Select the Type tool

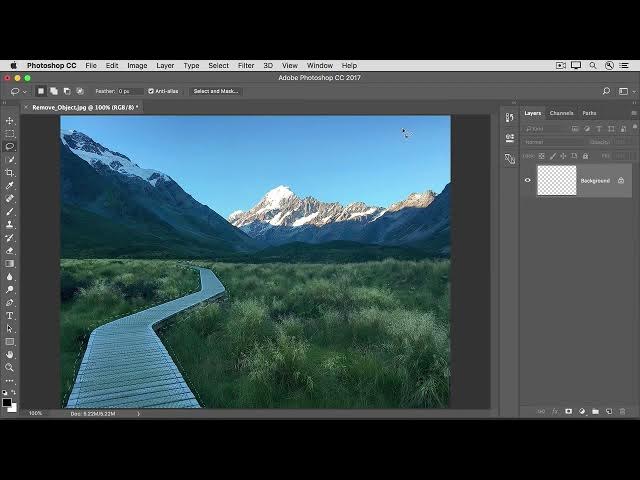[10, 316]
